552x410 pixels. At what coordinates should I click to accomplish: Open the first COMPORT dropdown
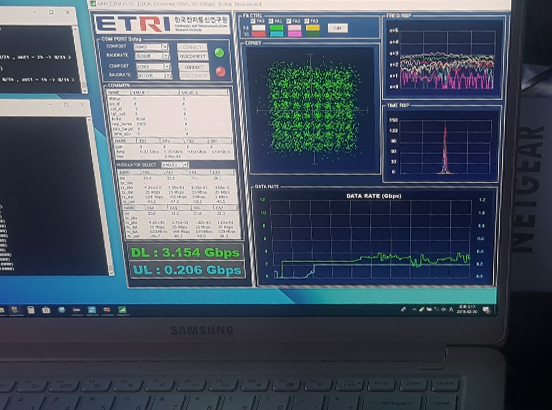tap(151, 46)
